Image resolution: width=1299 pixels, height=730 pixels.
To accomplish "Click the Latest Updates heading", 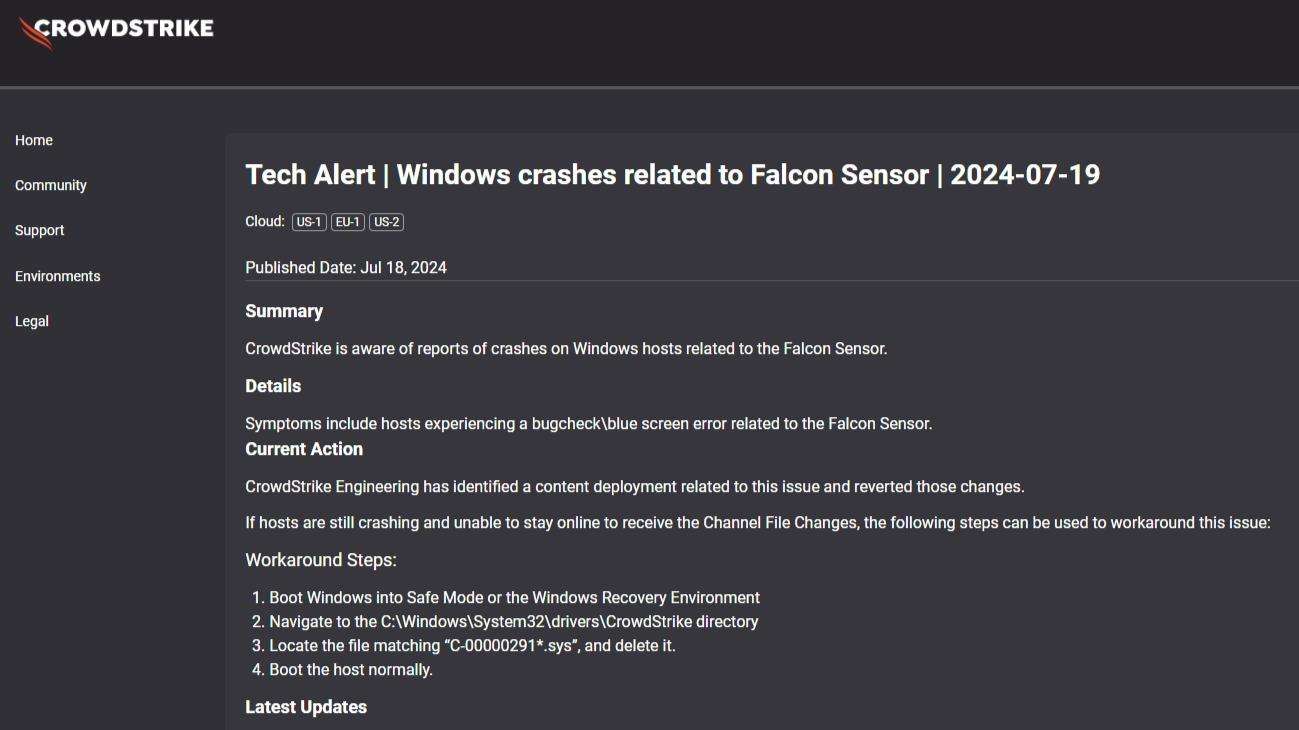I will (306, 707).
